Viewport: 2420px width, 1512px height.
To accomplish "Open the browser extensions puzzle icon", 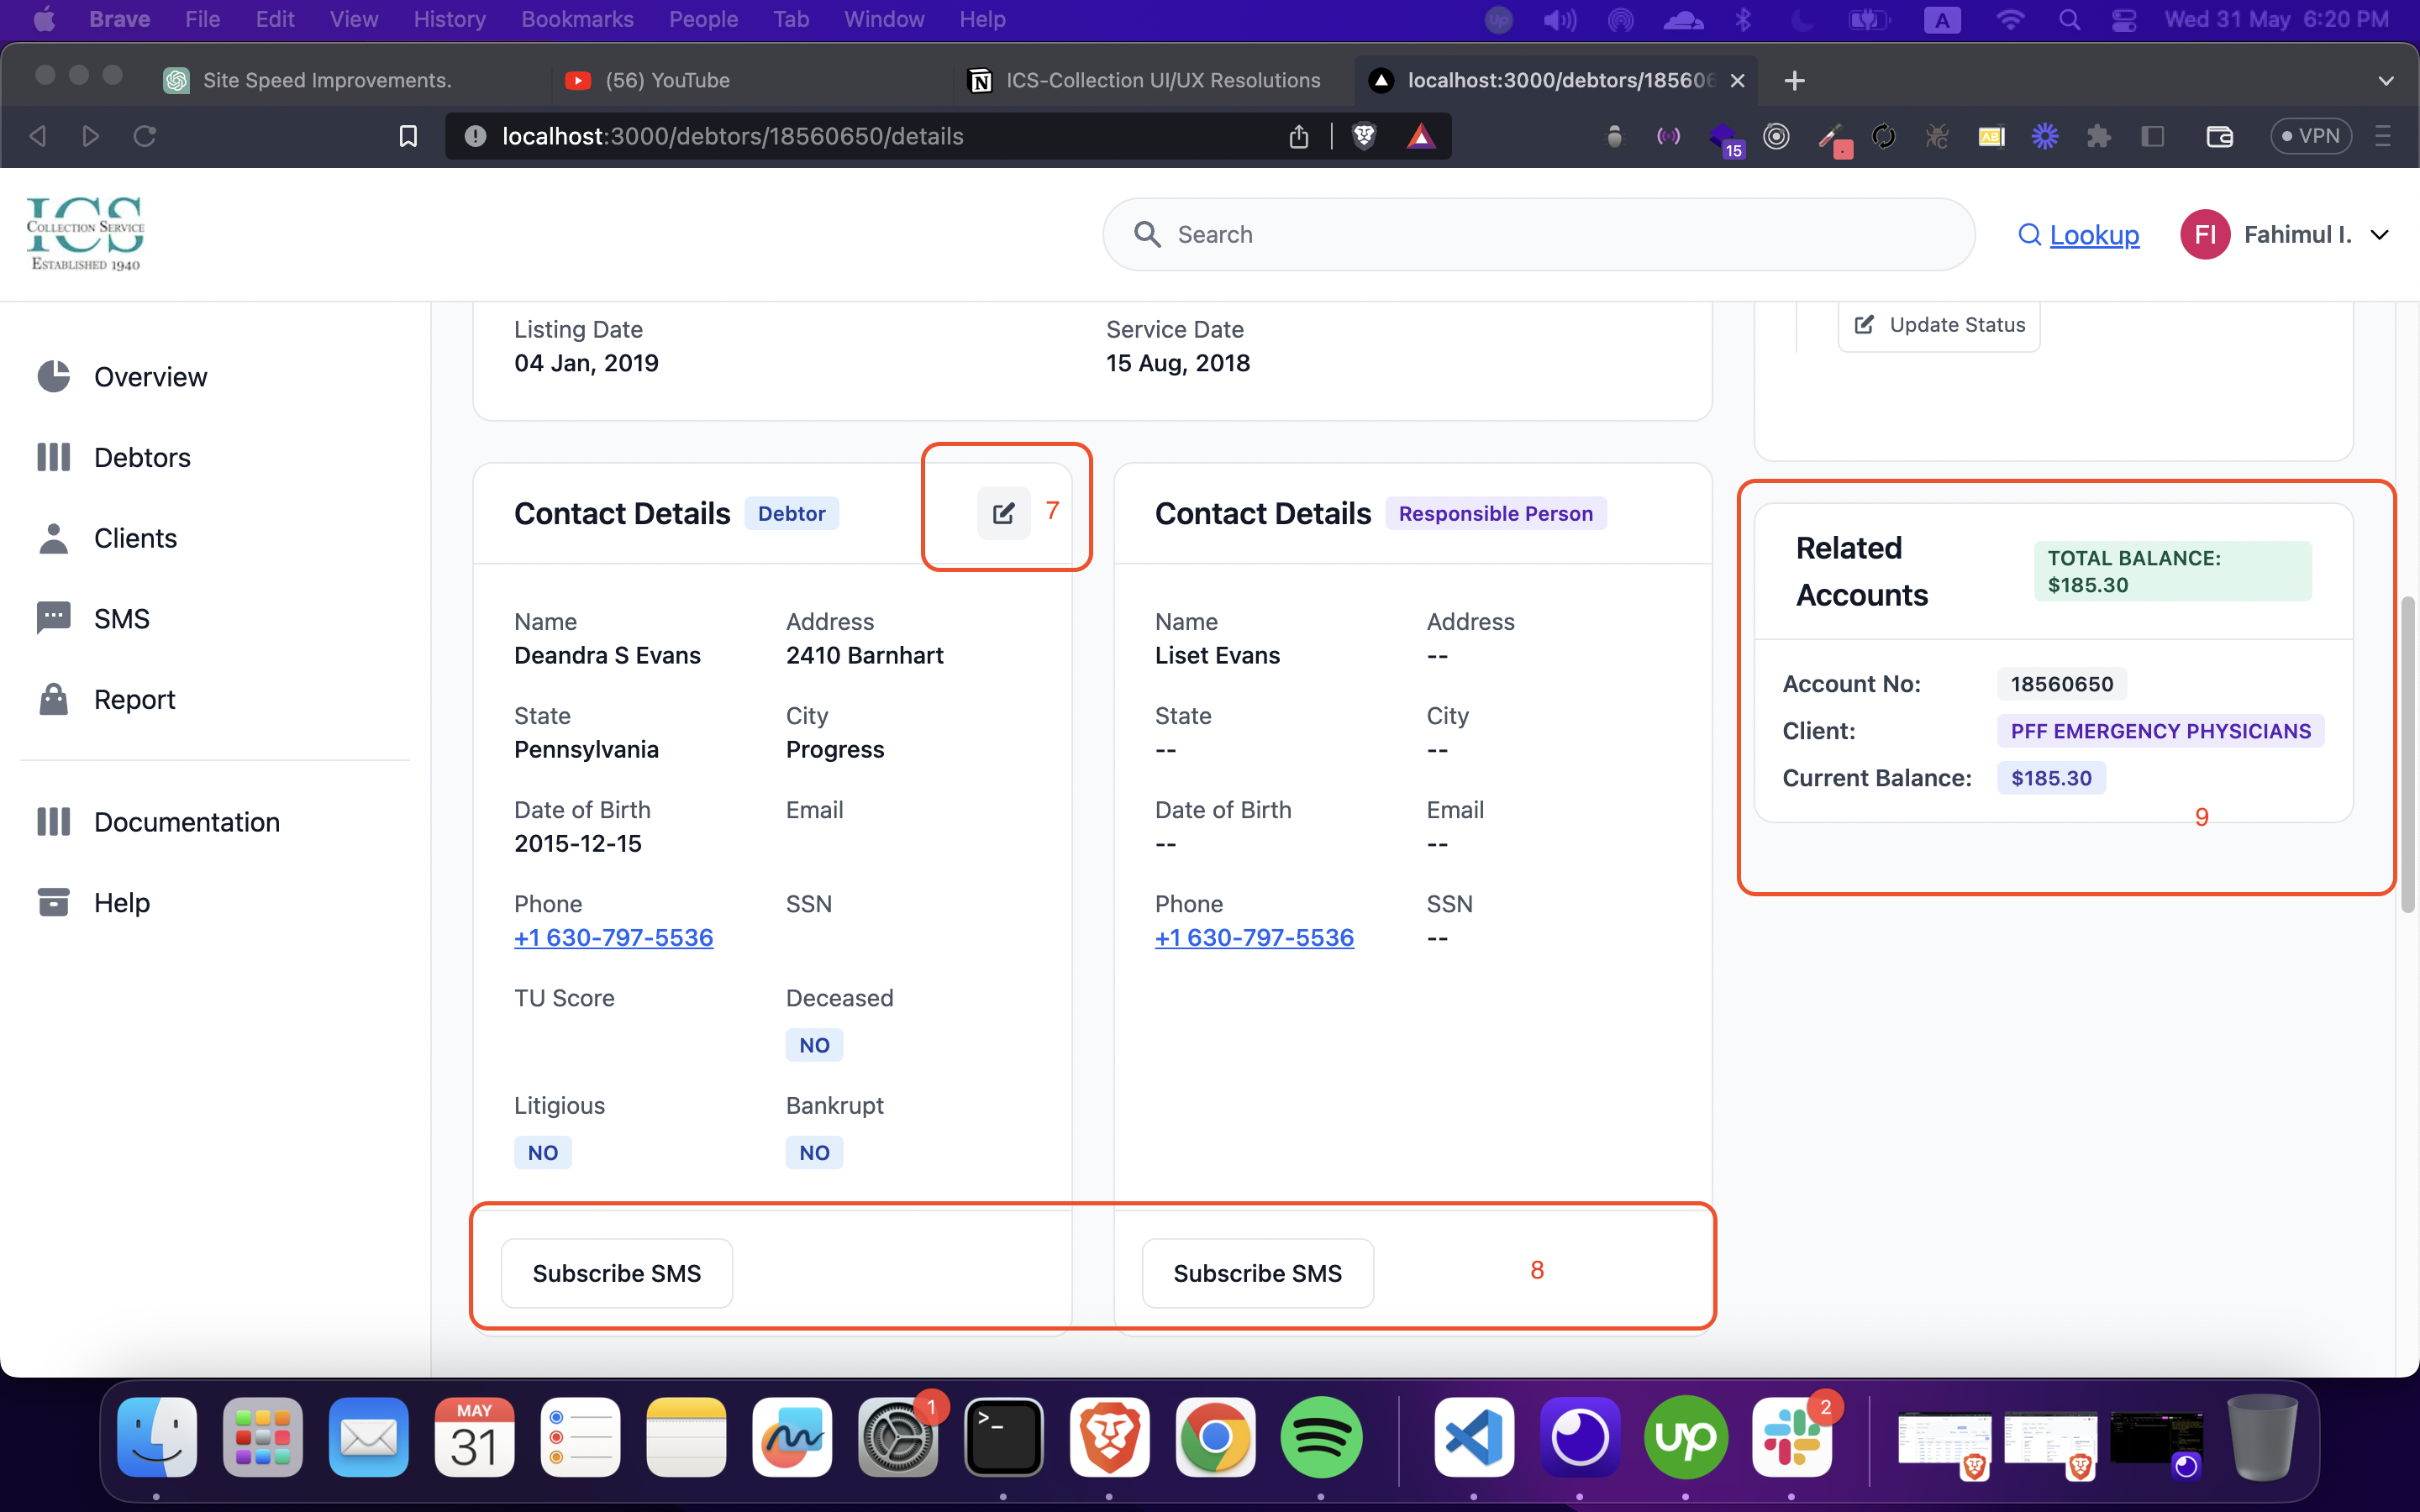I will 2098,136.
